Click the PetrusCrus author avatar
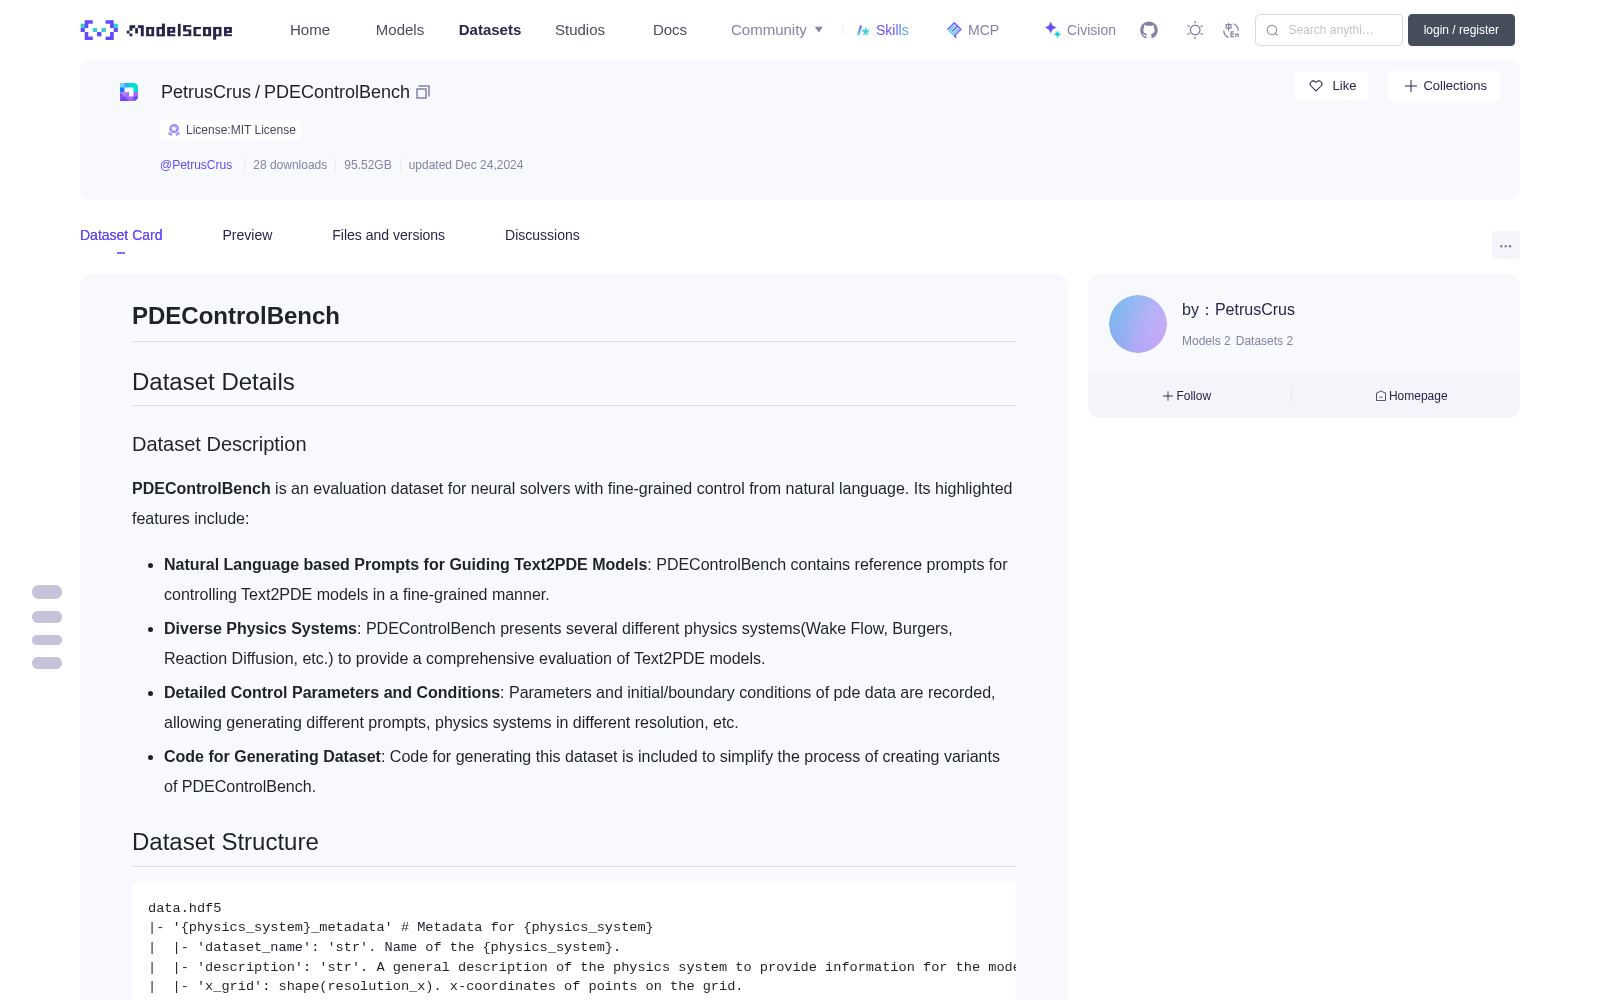The width and height of the screenshot is (1600, 1000). coord(1138,324)
